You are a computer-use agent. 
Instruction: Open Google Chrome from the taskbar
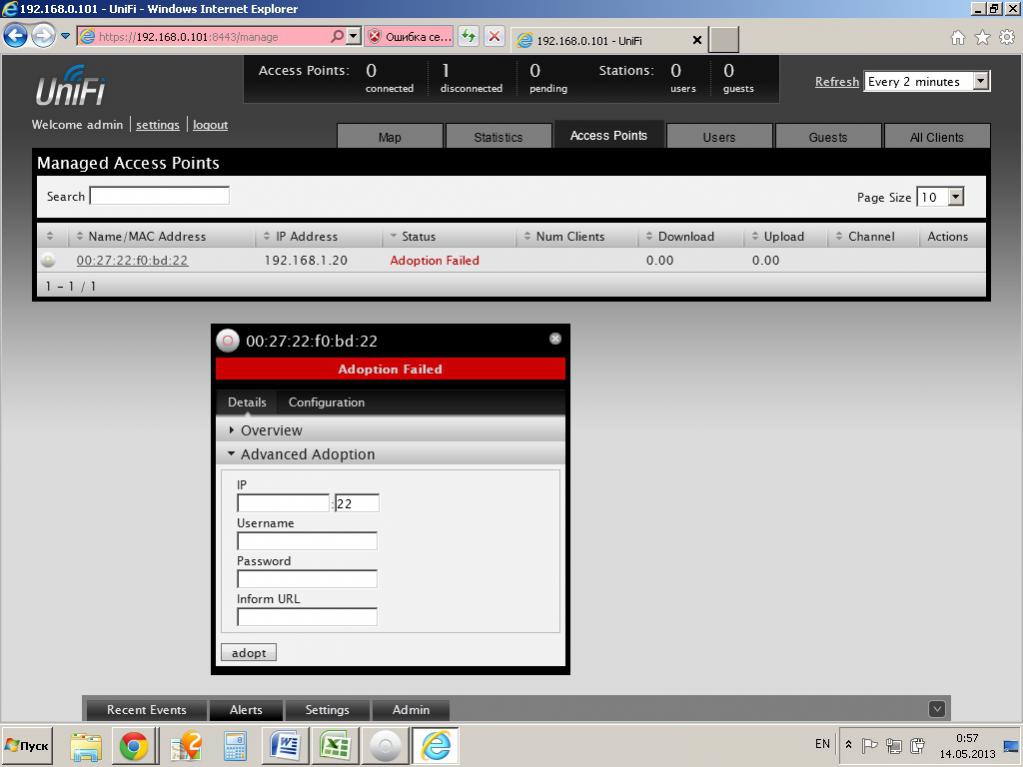coord(134,746)
